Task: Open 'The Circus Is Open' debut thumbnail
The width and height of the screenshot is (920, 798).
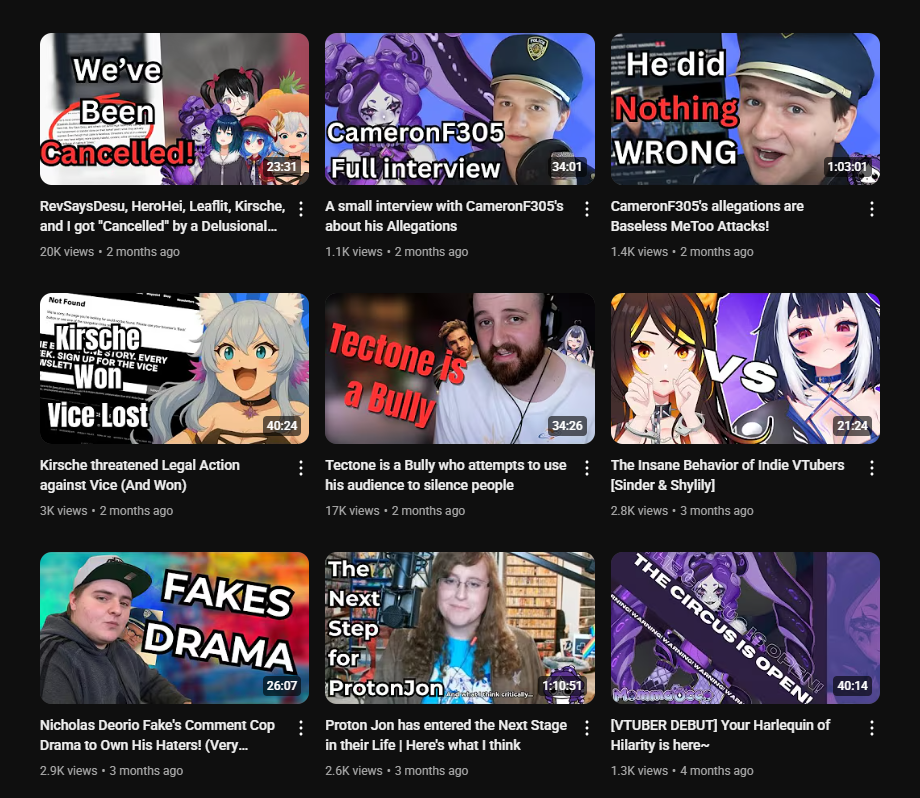Action: [x=745, y=628]
